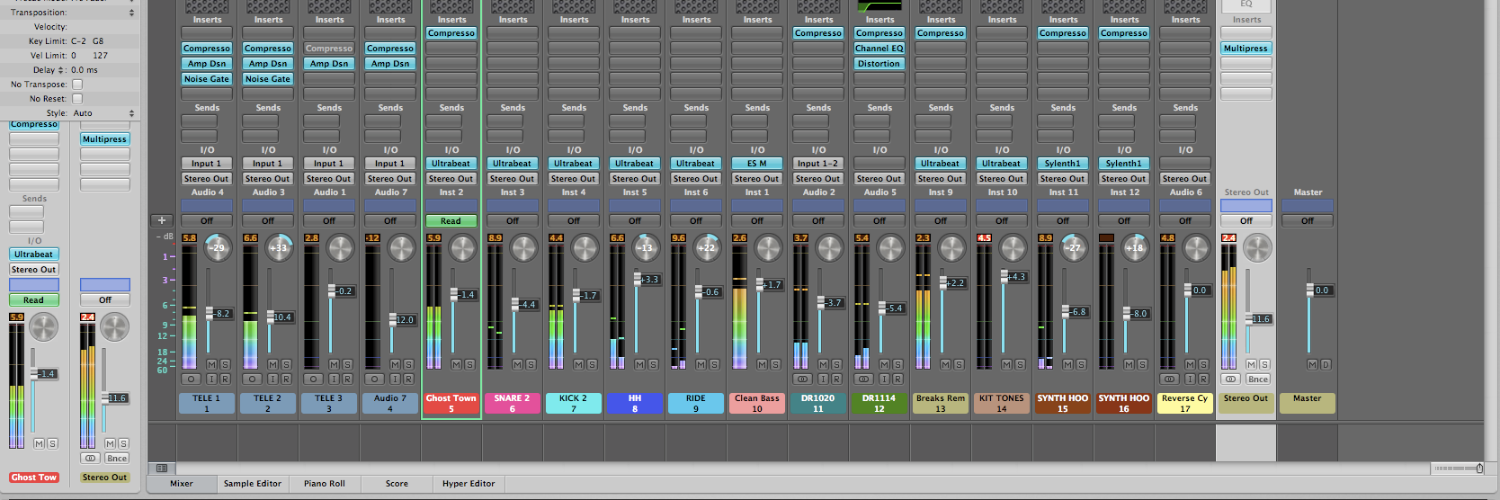Open the Style Auto popup menu

click(105, 113)
